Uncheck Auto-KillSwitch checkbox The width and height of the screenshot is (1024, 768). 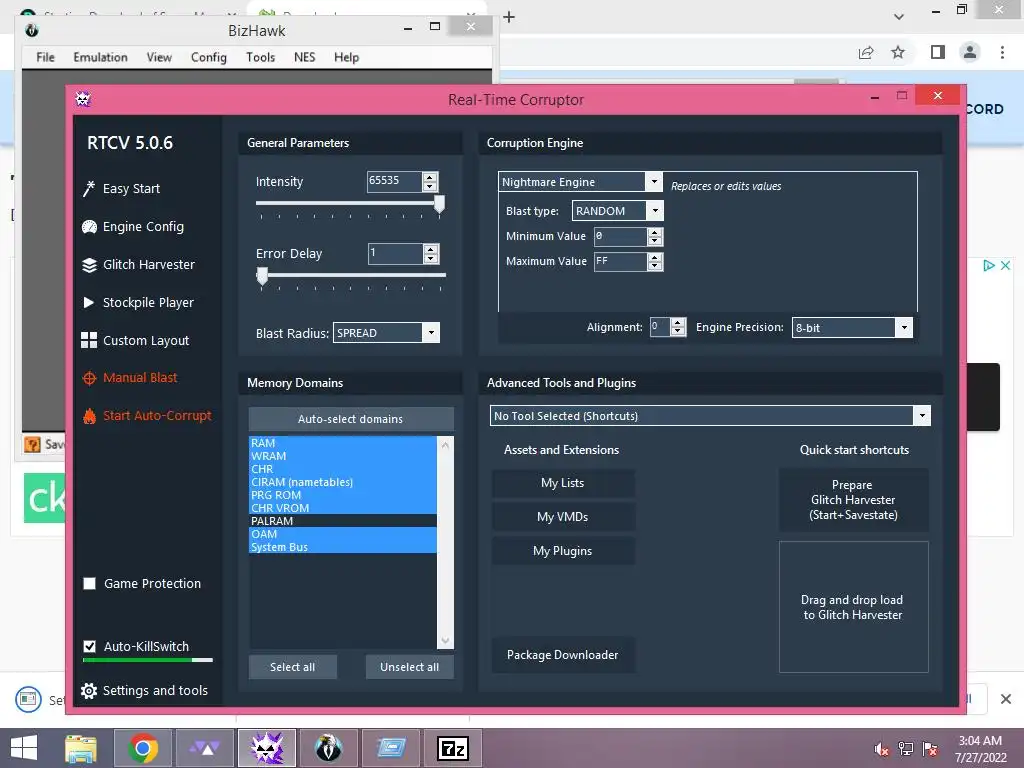pos(89,647)
